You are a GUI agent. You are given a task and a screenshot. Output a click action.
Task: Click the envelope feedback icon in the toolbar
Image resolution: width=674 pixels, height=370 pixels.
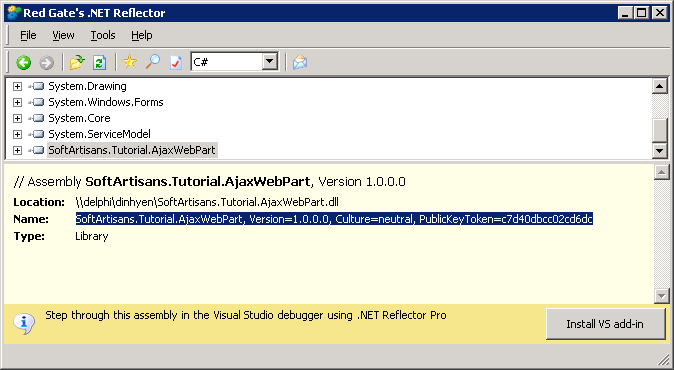[300, 63]
